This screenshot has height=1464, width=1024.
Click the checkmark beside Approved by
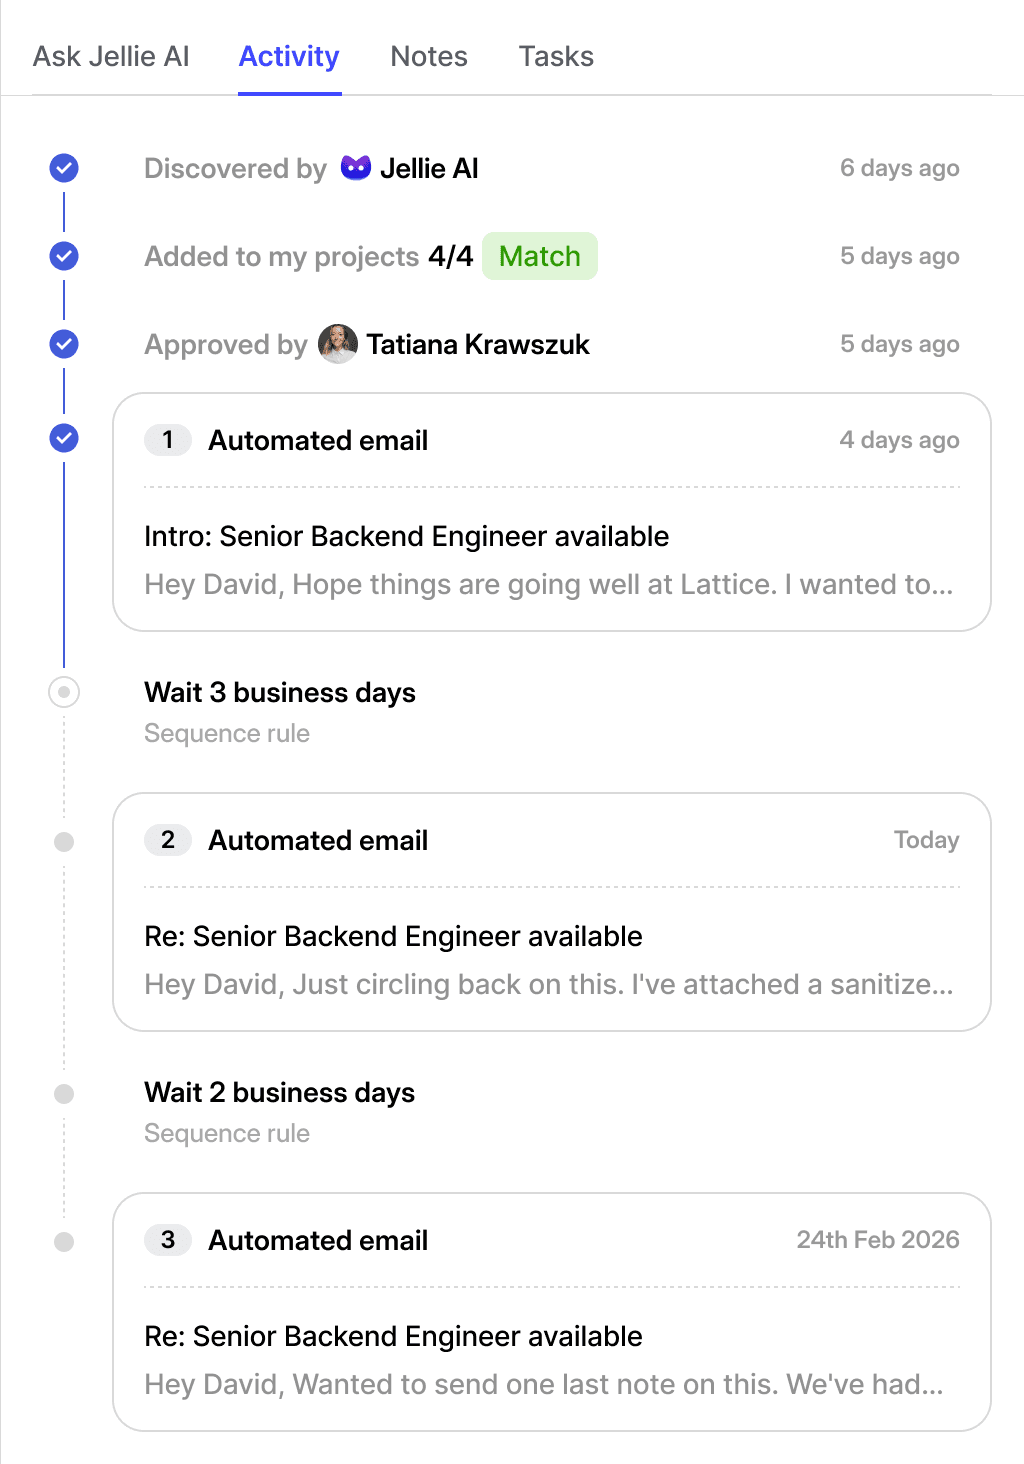tap(64, 344)
